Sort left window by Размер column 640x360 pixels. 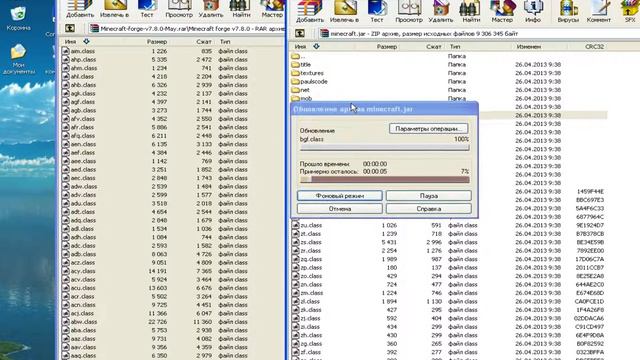(157, 42)
